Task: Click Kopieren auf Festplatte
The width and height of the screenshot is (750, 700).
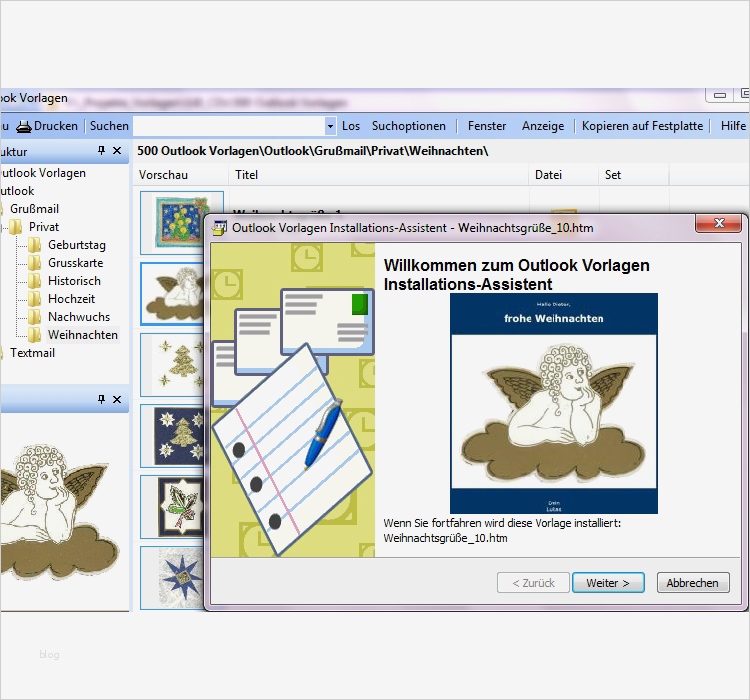Action: point(642,126)
